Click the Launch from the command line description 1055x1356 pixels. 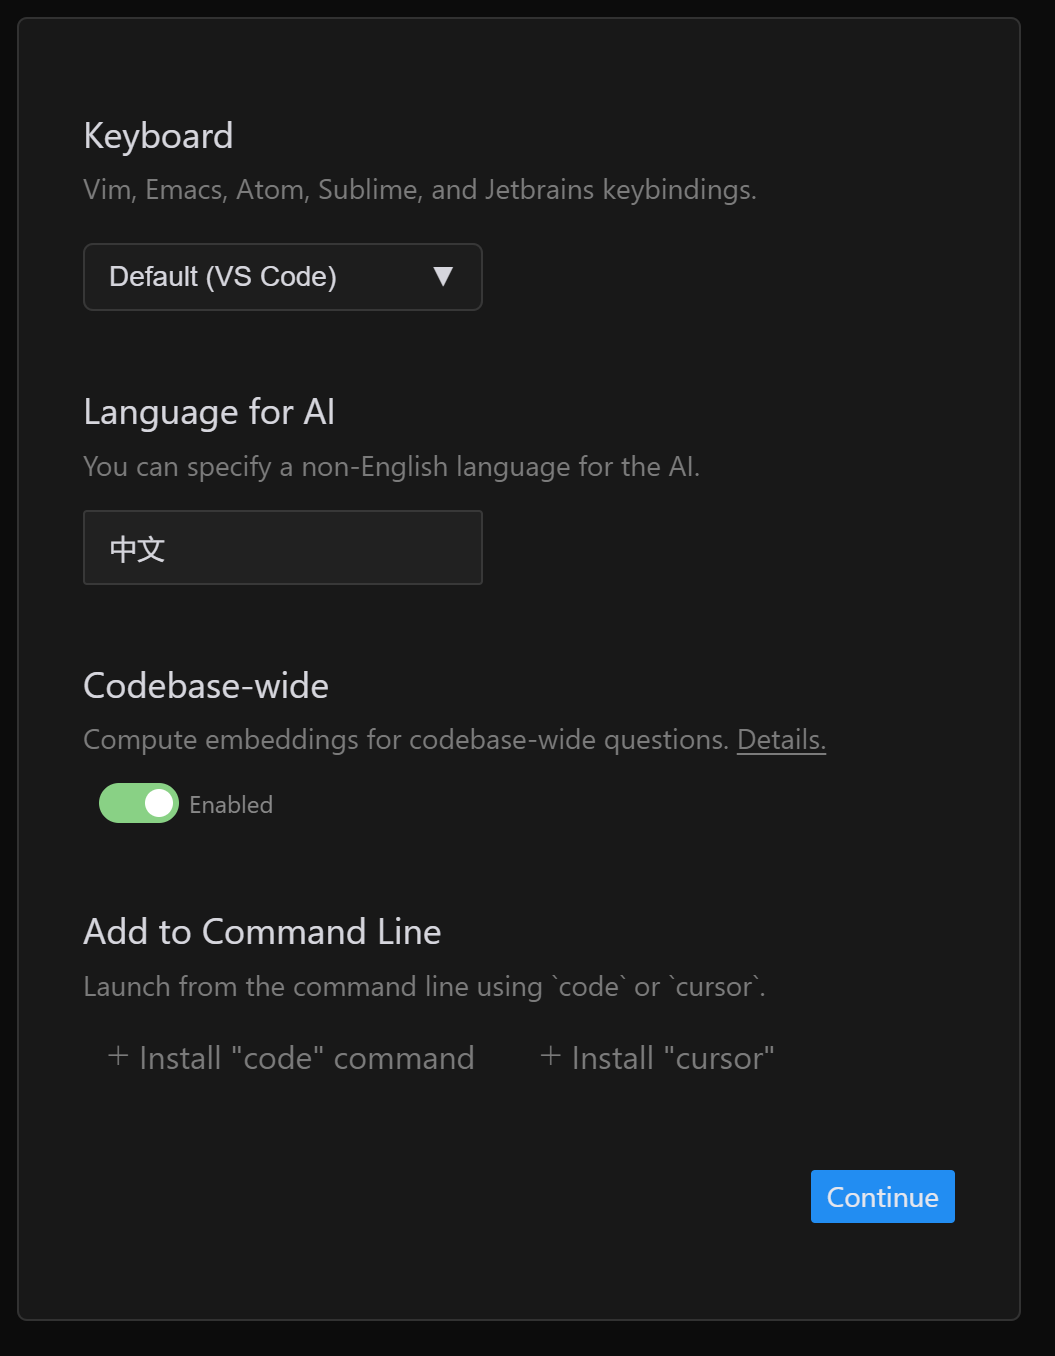pos(424,987)
